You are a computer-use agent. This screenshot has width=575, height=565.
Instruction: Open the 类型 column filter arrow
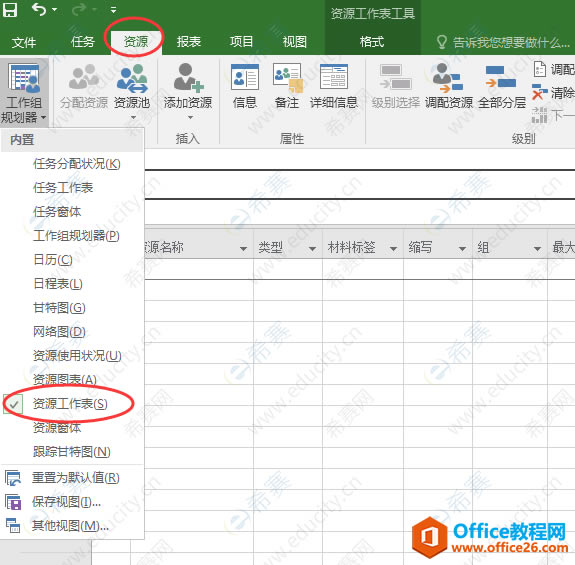[312, 249]
